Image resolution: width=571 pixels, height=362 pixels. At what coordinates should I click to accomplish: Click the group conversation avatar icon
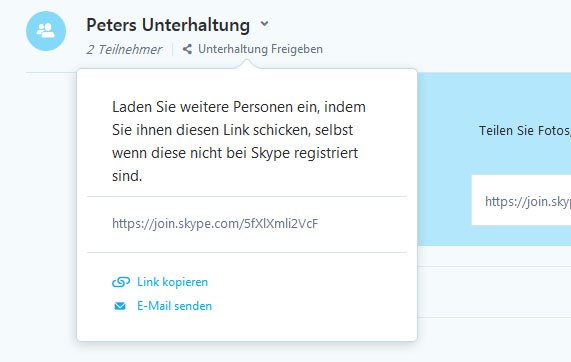coord(46,31)
